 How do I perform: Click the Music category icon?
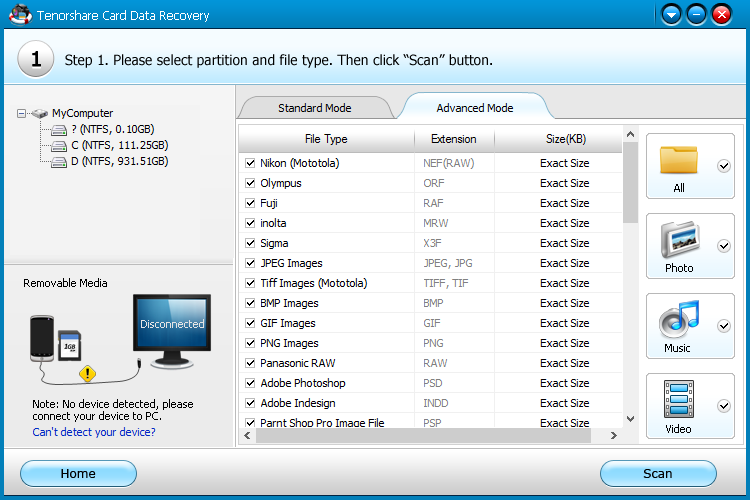point(679,320)
